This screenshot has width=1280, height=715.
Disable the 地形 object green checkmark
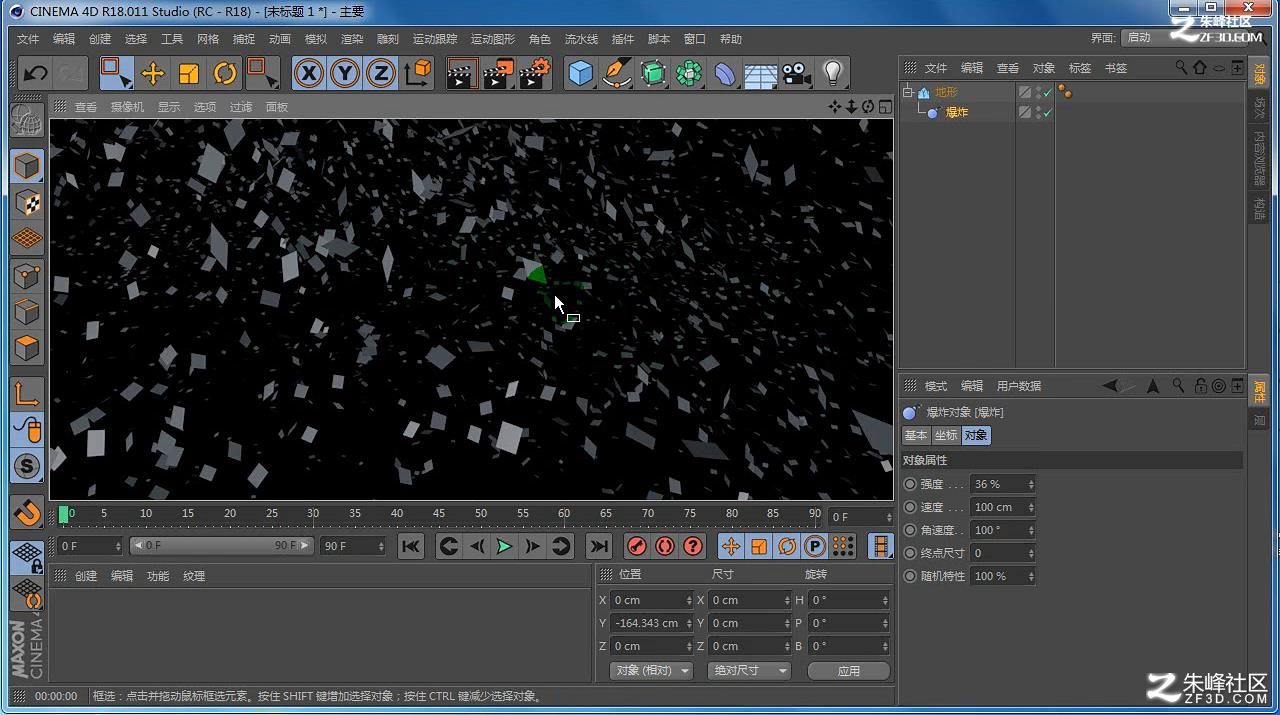(x=1047, y=92)
